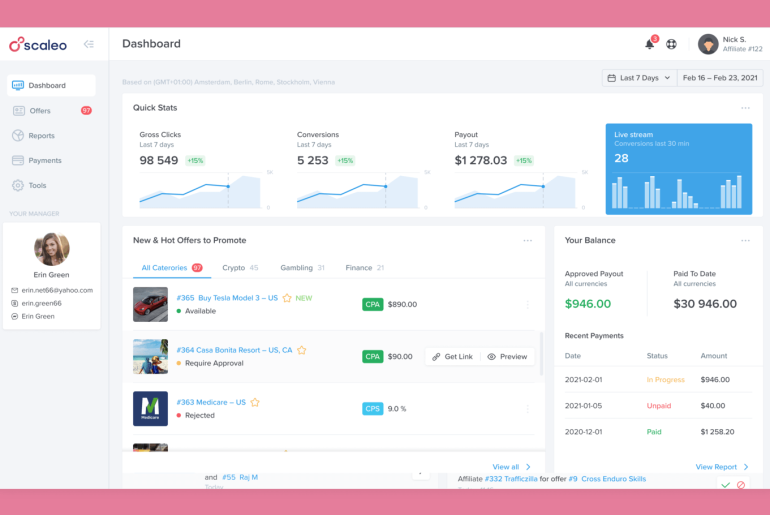The height and width of the screenshot is (515, 770).
Task: Favorite the Buy Tesla Model 3 offer star
Action: [287, 298]
